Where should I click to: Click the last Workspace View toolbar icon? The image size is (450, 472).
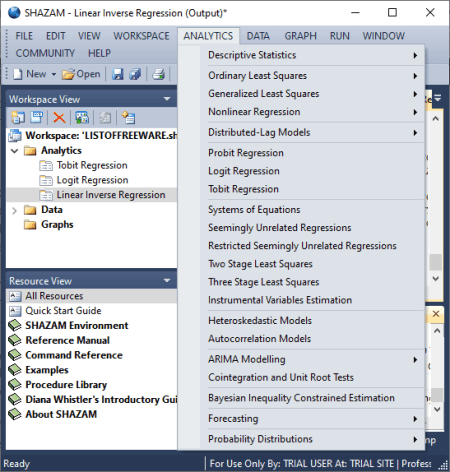128,117
